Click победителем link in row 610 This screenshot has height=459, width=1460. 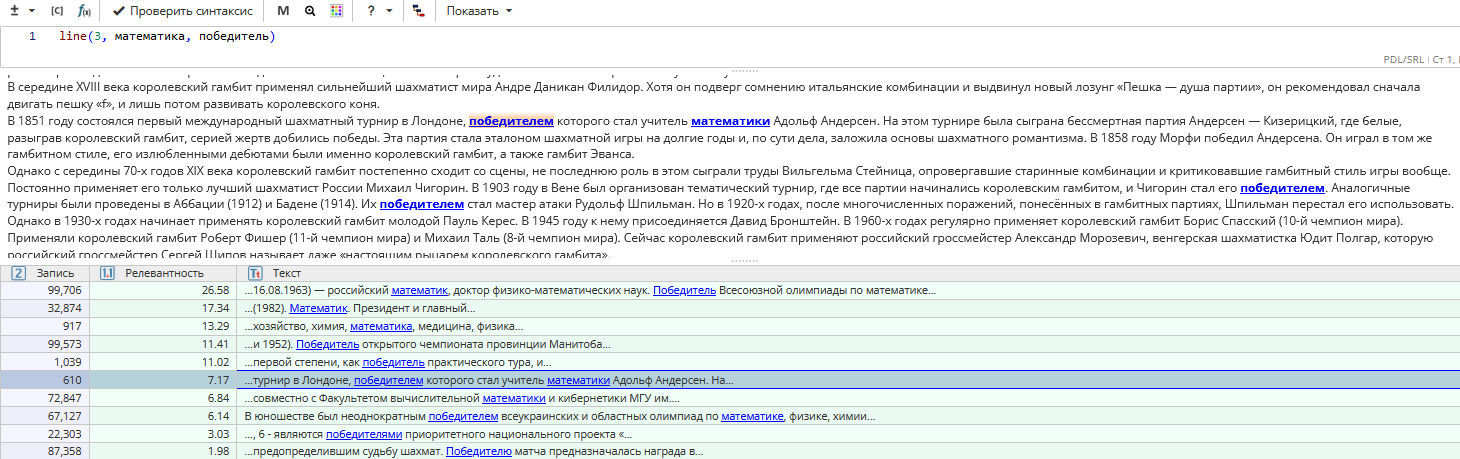[x=390, y=380]
